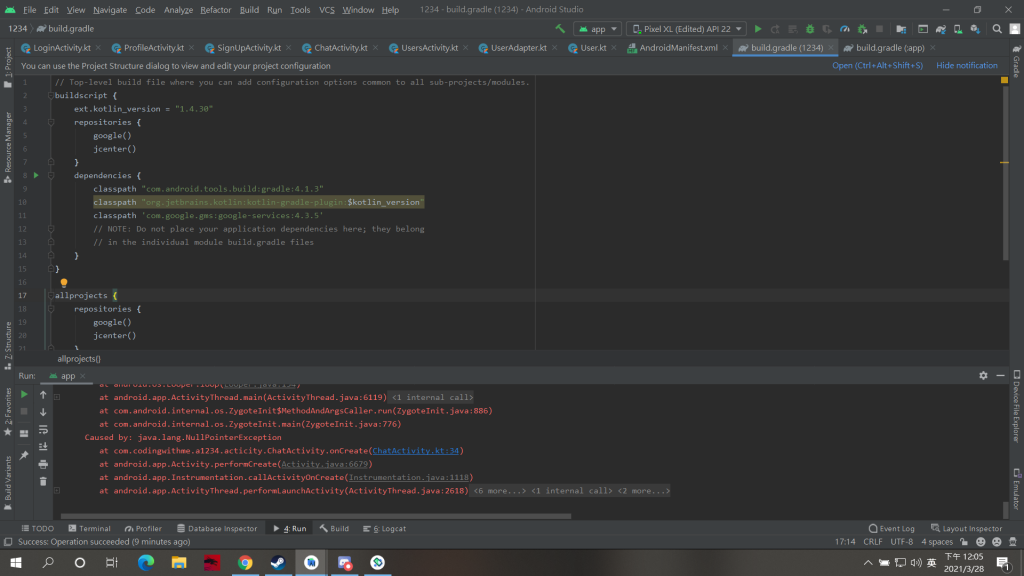Click CRLF line separator selector in status bar

(872, 541)
